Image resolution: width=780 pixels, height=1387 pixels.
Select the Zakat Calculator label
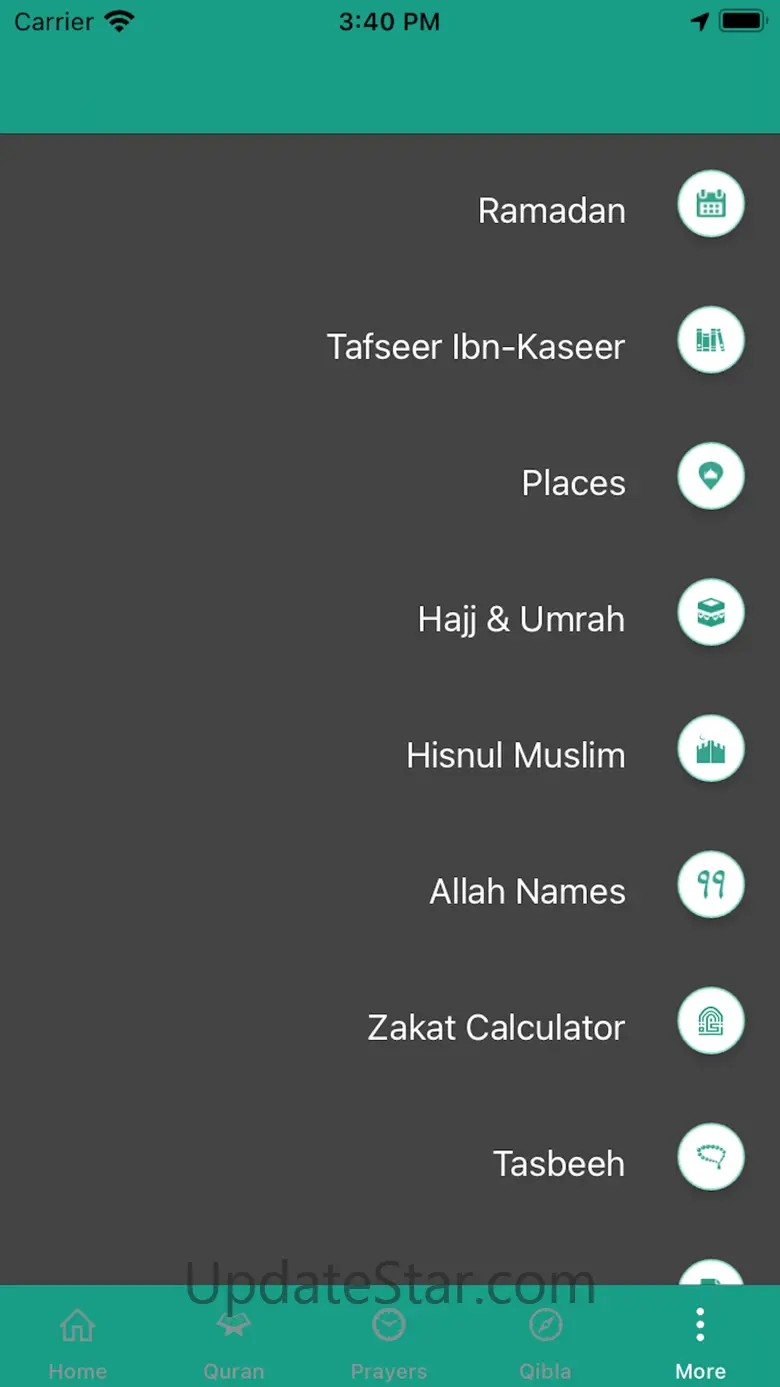point(496,1028)
